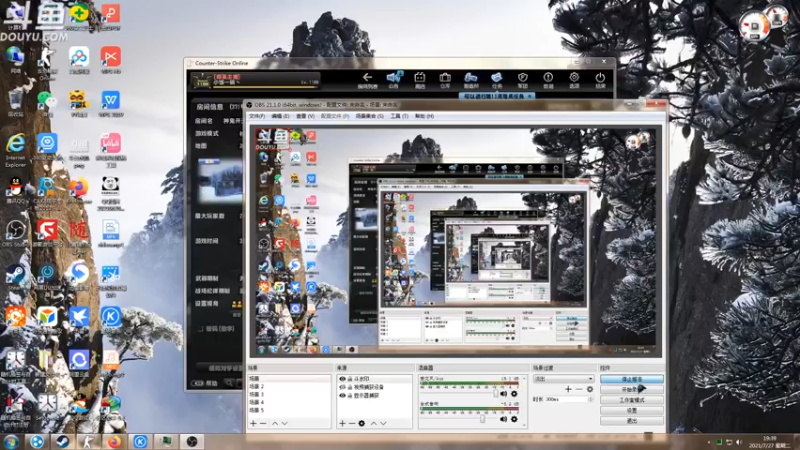Click the back arrow in Counter-Strike Online toolbar
The width and height of the screenshot is (800, 450).
(x=367, y=78)
